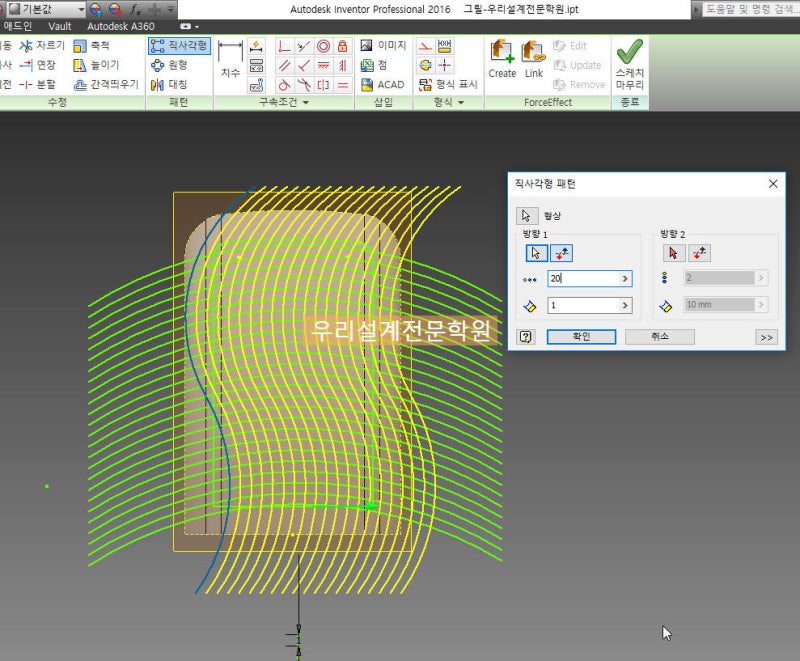Click the 이미지 insert image tool

pos(383,46)
